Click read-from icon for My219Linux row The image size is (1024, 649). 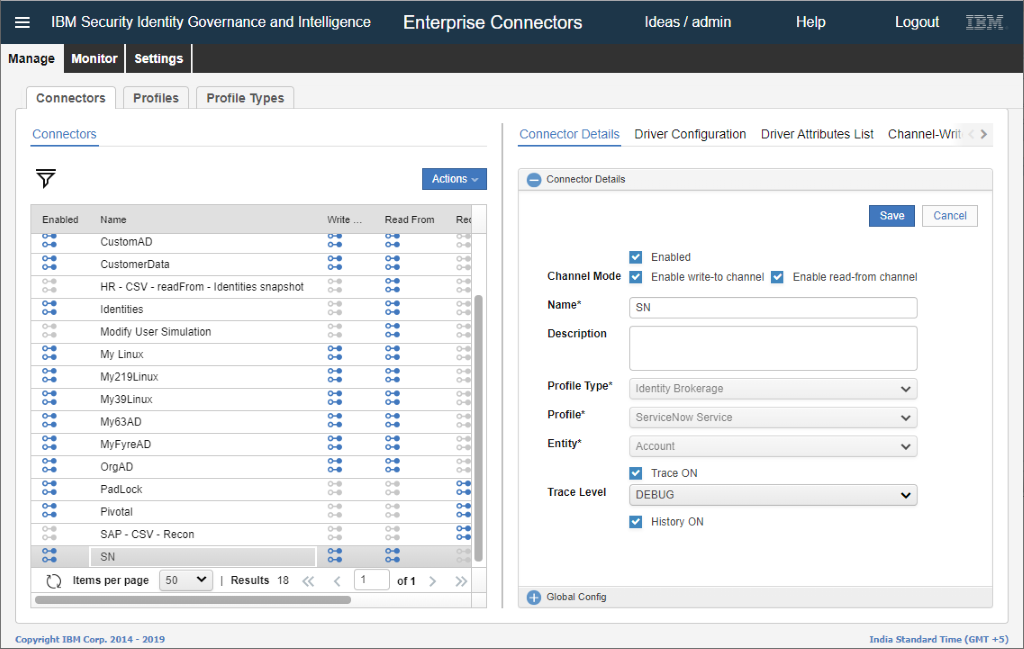coord(392,376)
